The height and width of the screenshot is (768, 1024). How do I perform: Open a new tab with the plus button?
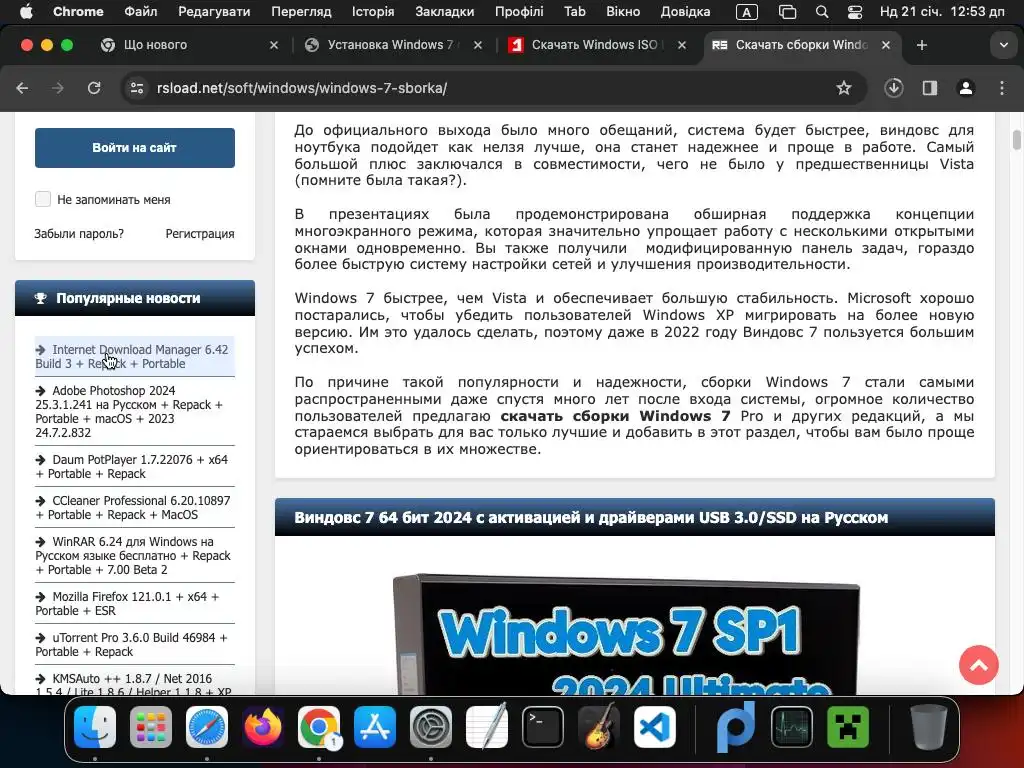tap(921, 45)
